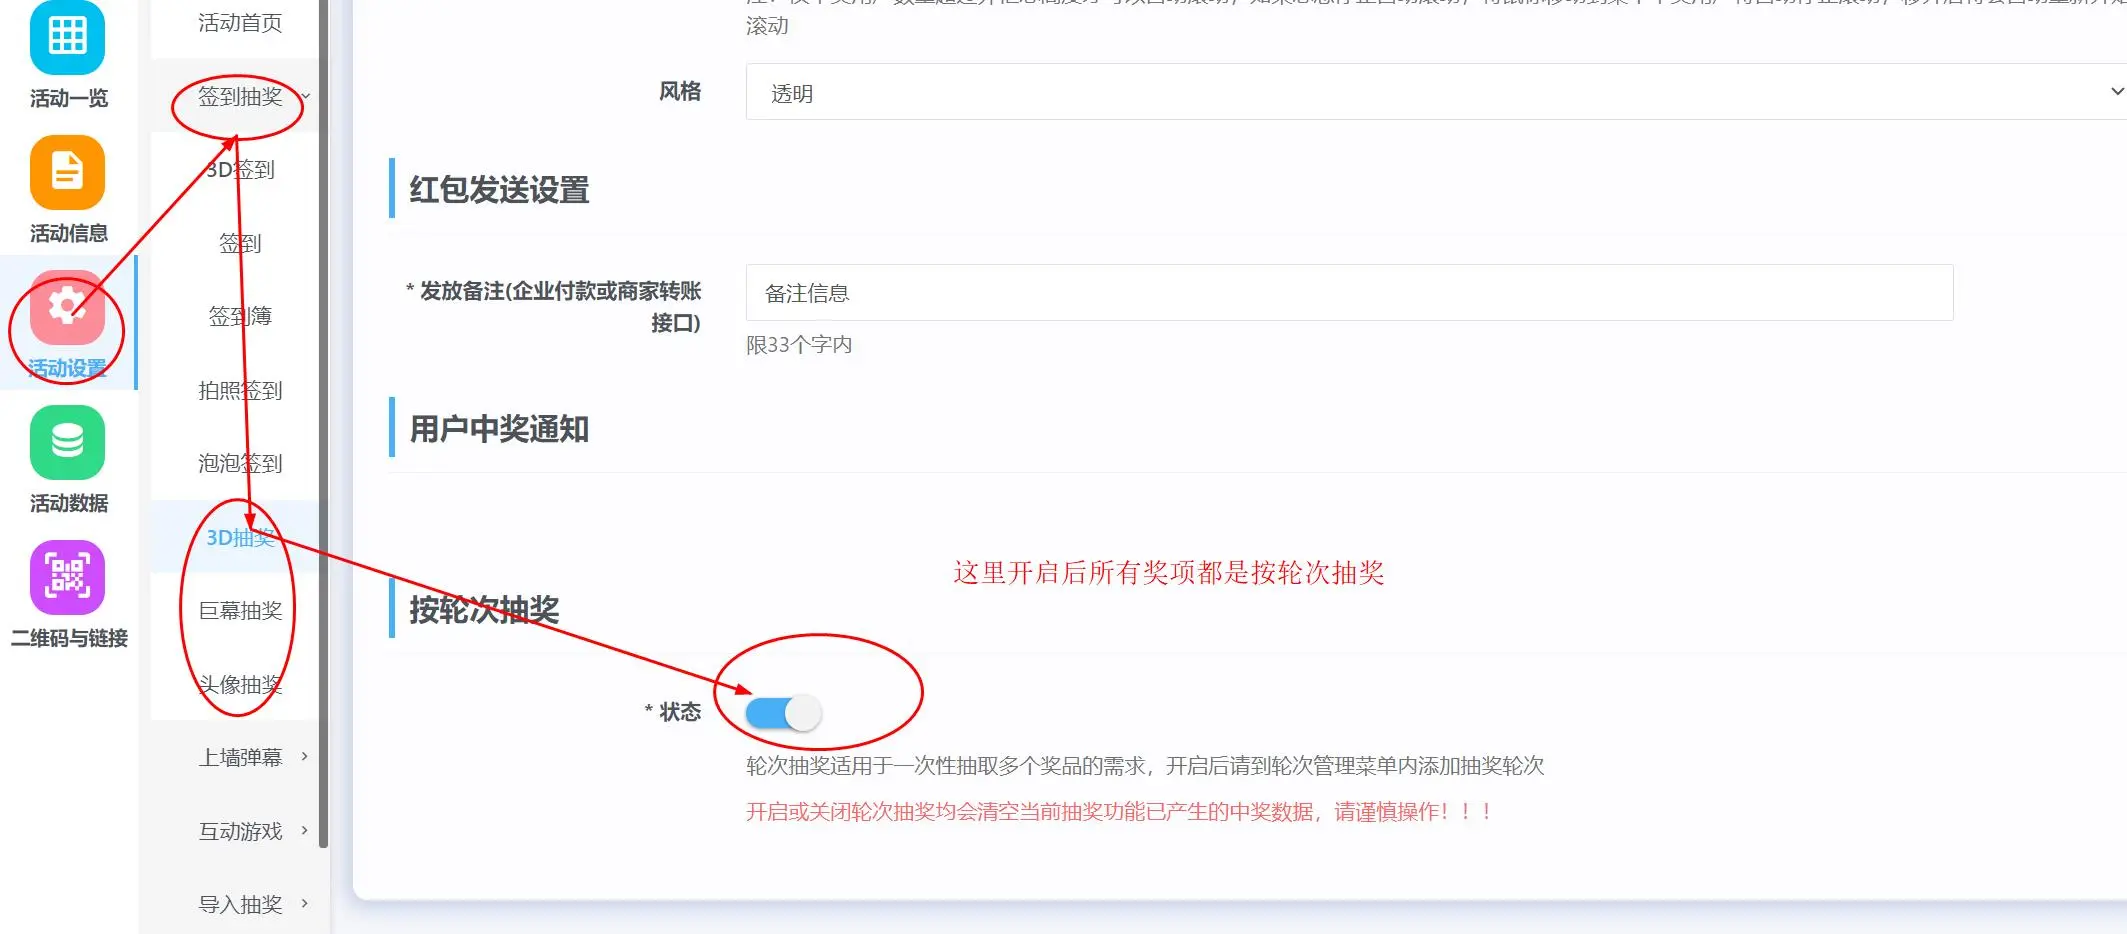The image size is (2127, 934).
Task: Click the orange 活动信息 document icon
Action: (67, 172)
